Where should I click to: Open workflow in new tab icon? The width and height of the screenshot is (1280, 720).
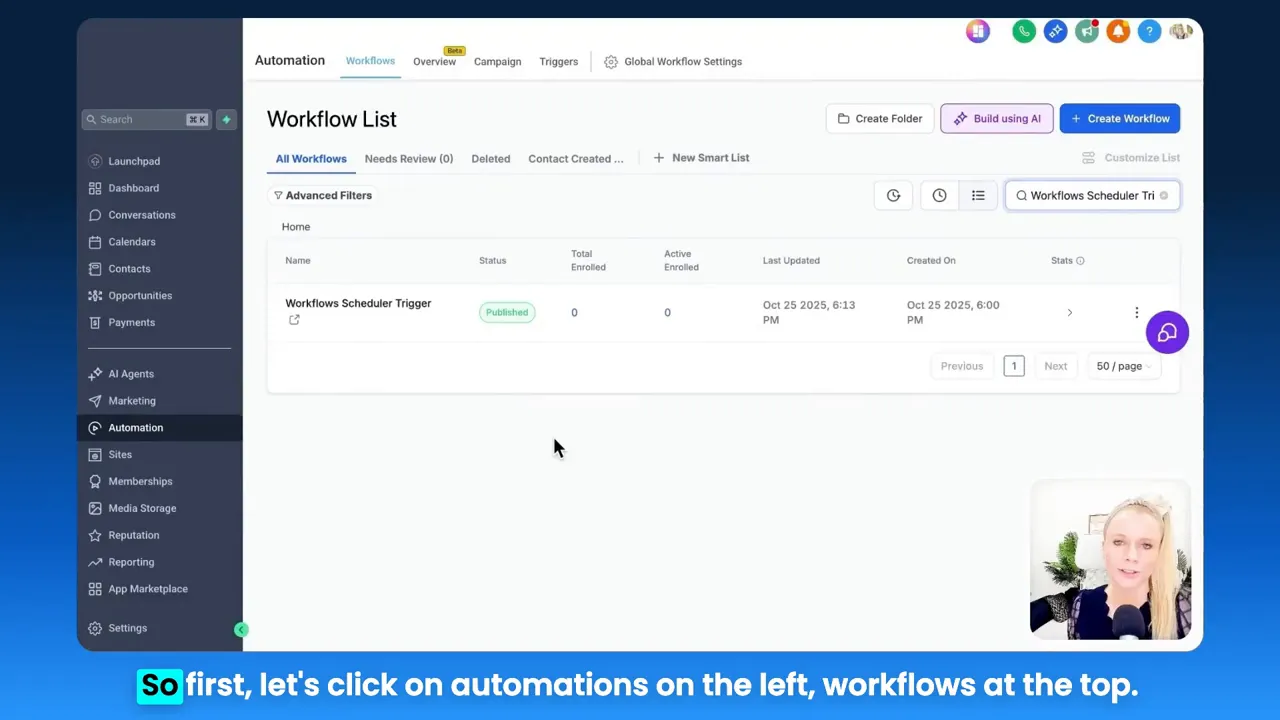tap(294, 320)
